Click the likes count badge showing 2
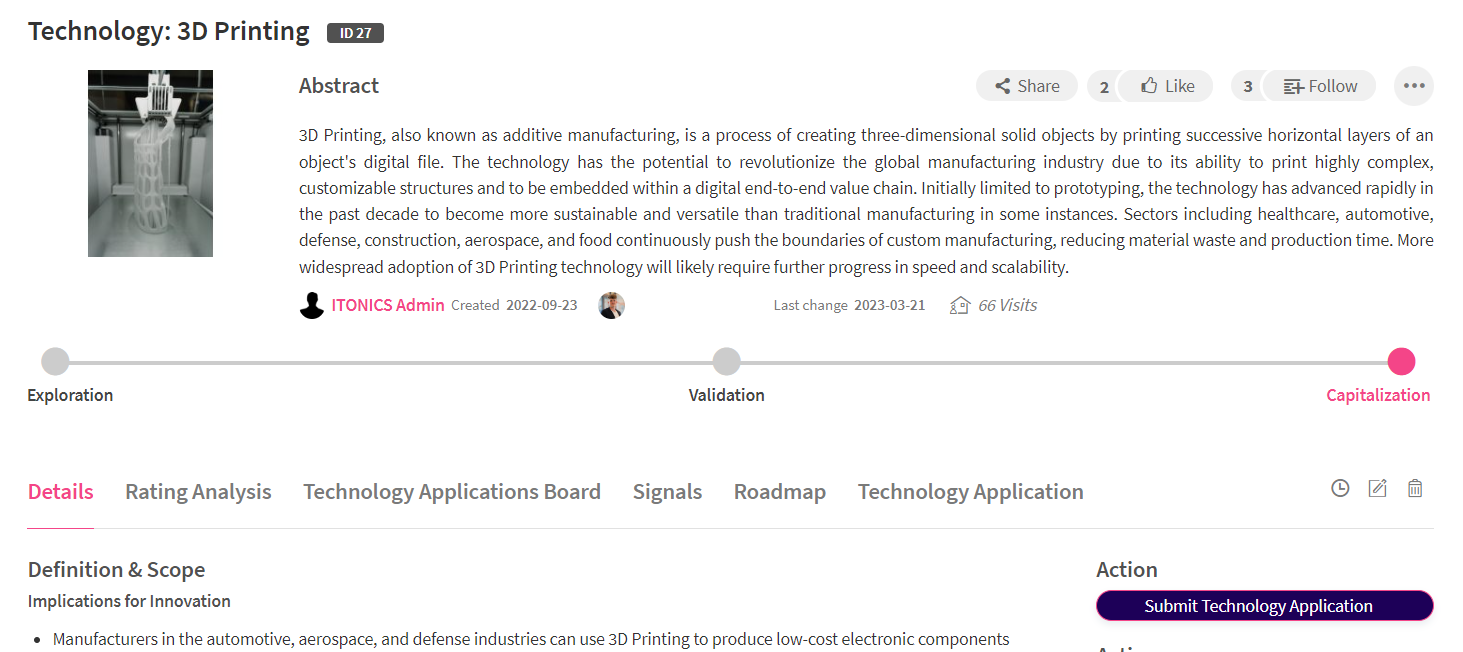1463x652 pixels. (x=1104, y=87)
